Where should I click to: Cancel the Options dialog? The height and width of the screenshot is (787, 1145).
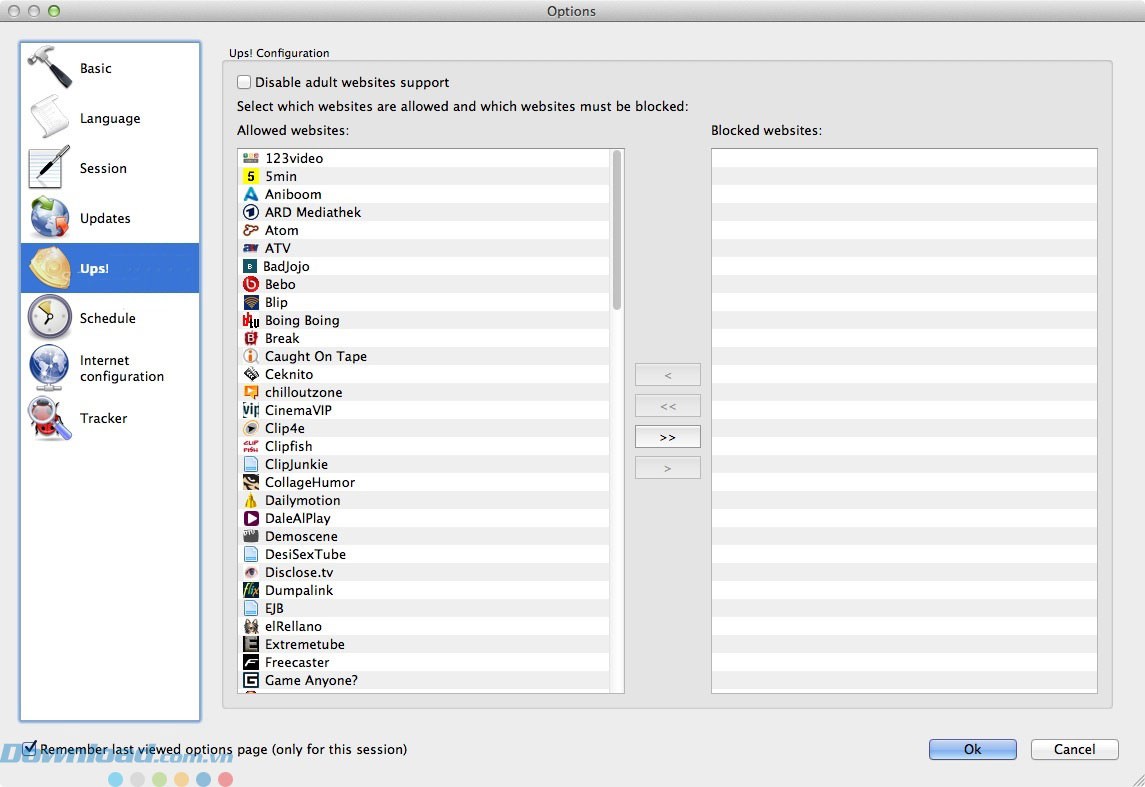[1074, 749]
